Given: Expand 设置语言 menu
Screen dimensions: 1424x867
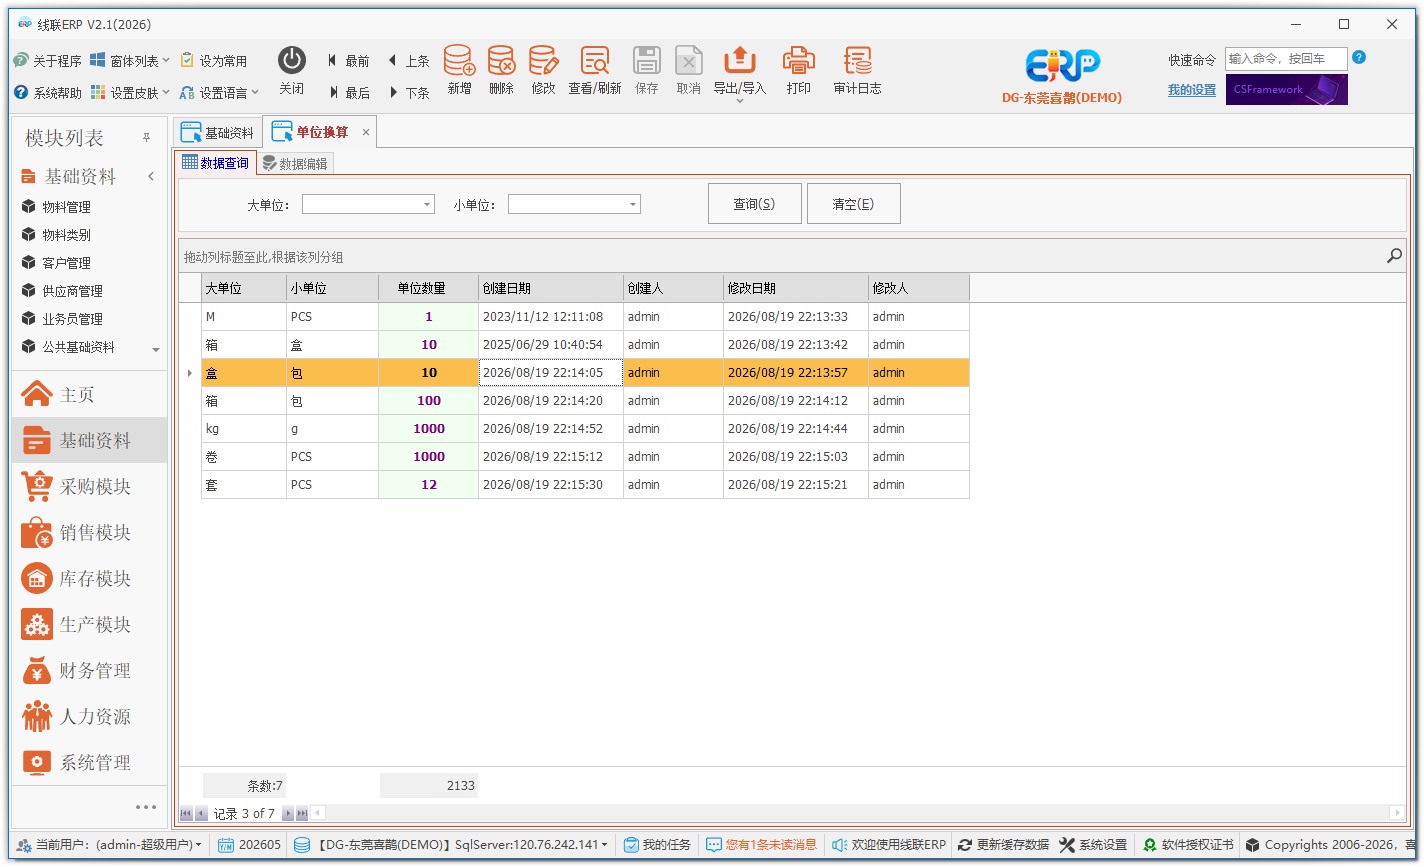Looking at the screenshot, I should pyautogui.click(x=219, y=93).
